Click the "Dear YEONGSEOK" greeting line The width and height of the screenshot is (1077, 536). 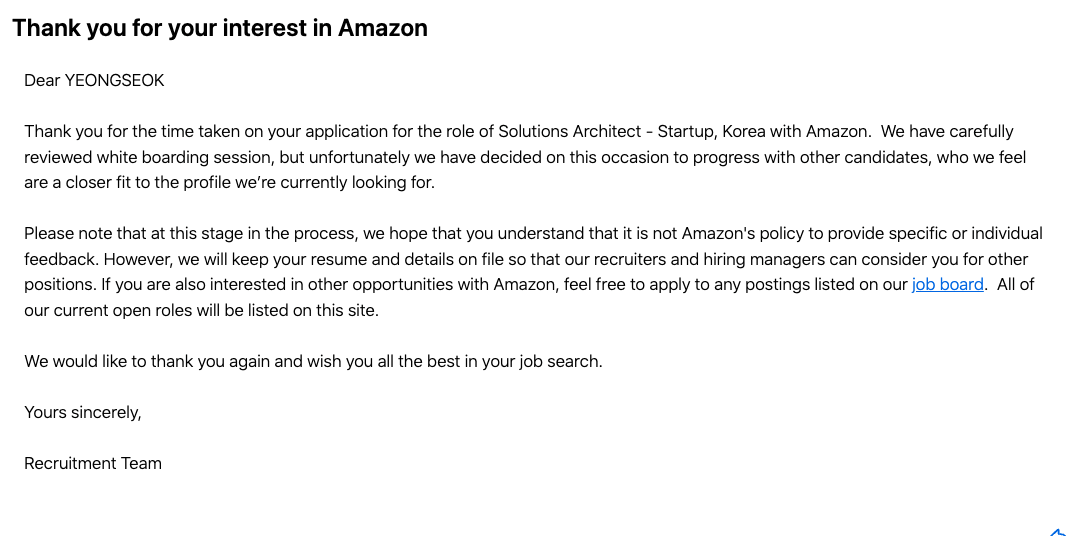point(94,81)
